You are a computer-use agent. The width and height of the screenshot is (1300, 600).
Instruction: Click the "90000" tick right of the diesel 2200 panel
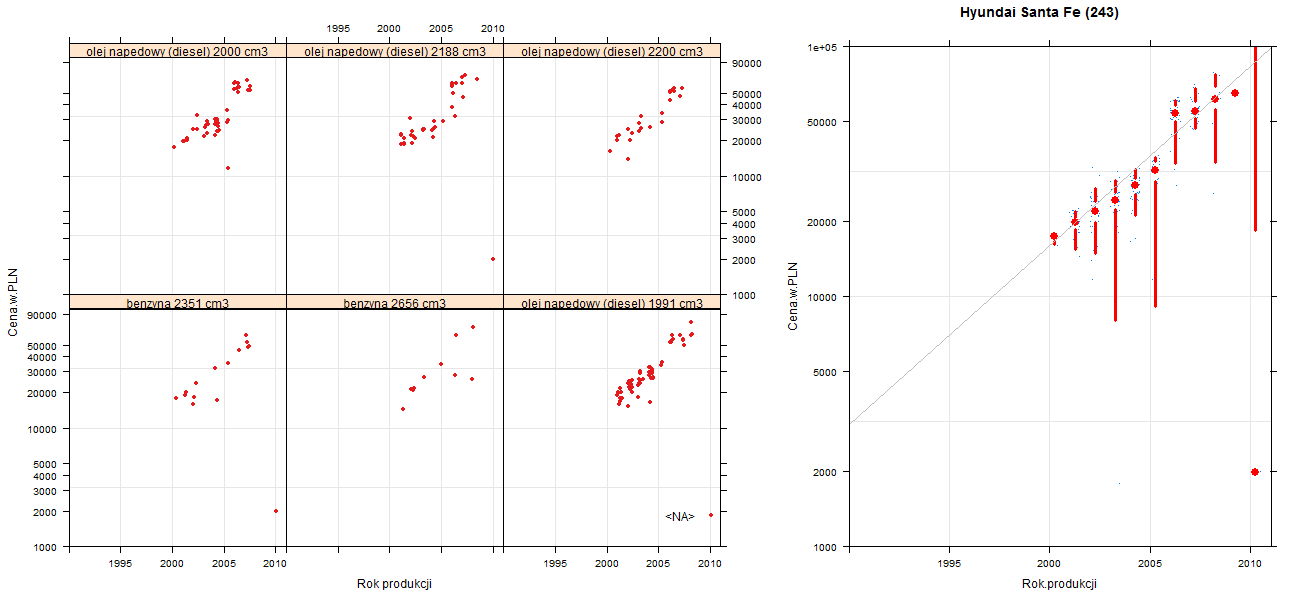click(747, 63)
